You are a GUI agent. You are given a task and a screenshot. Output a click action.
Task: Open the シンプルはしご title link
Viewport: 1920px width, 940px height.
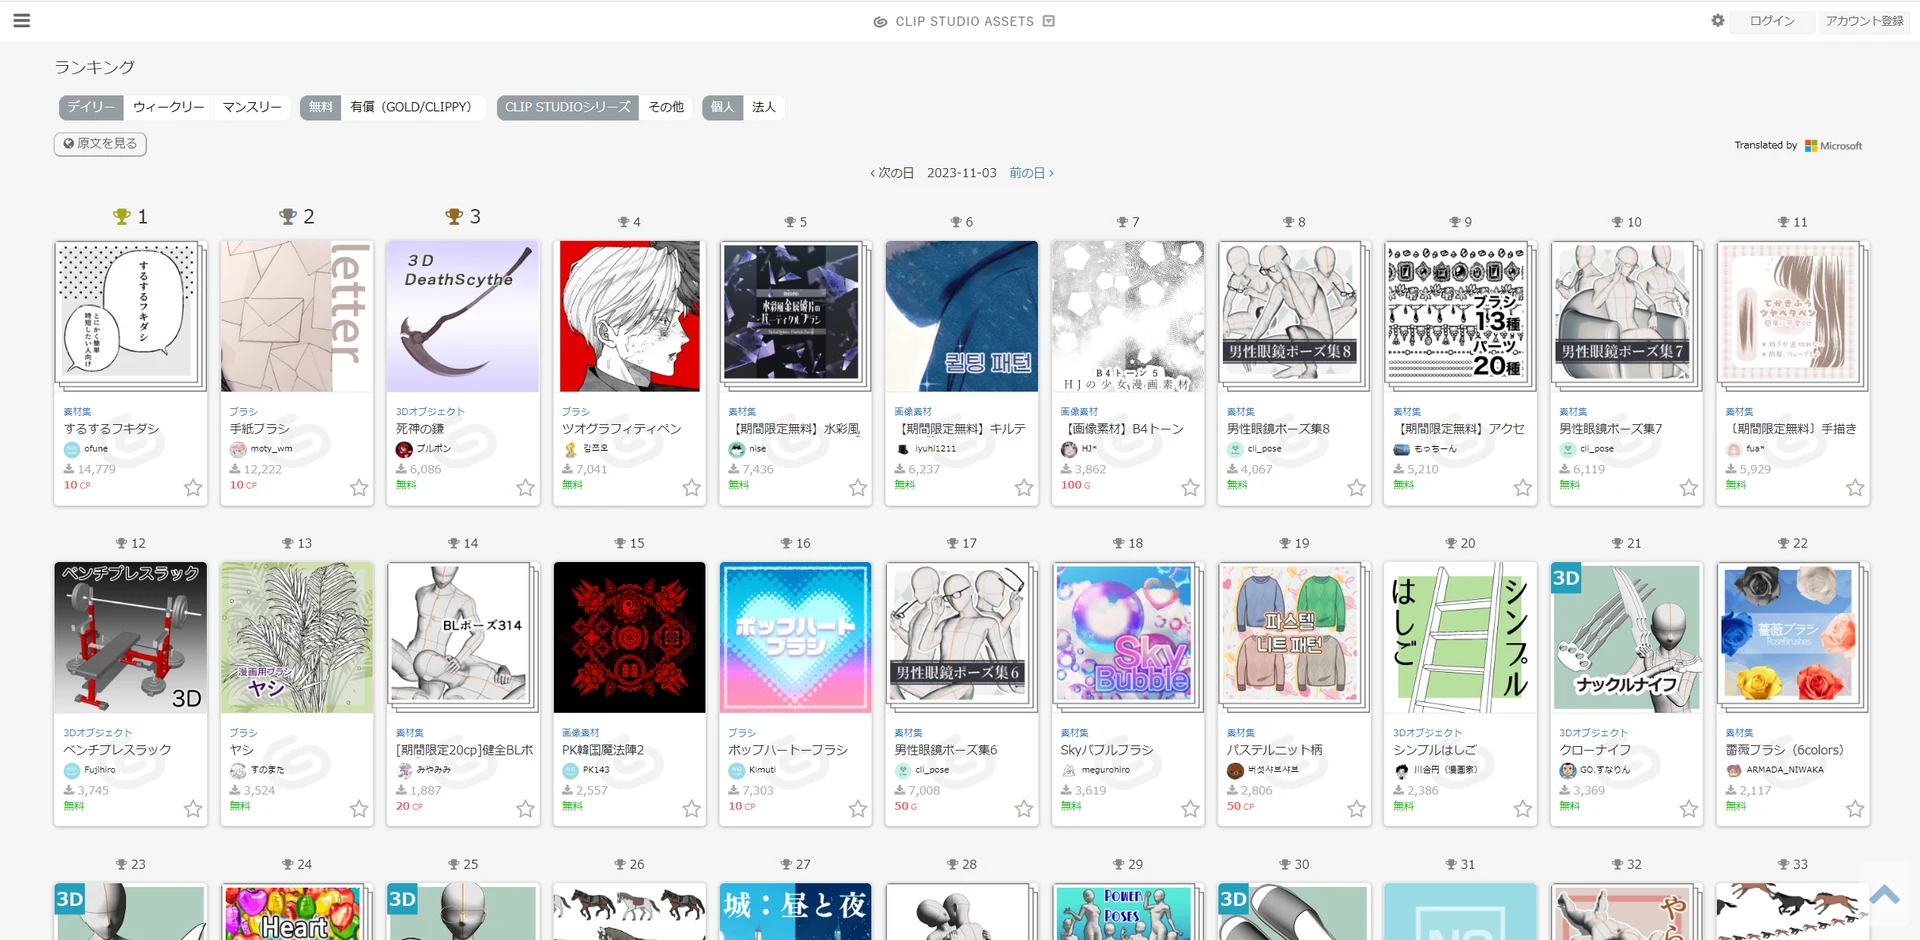[1435, 750]
